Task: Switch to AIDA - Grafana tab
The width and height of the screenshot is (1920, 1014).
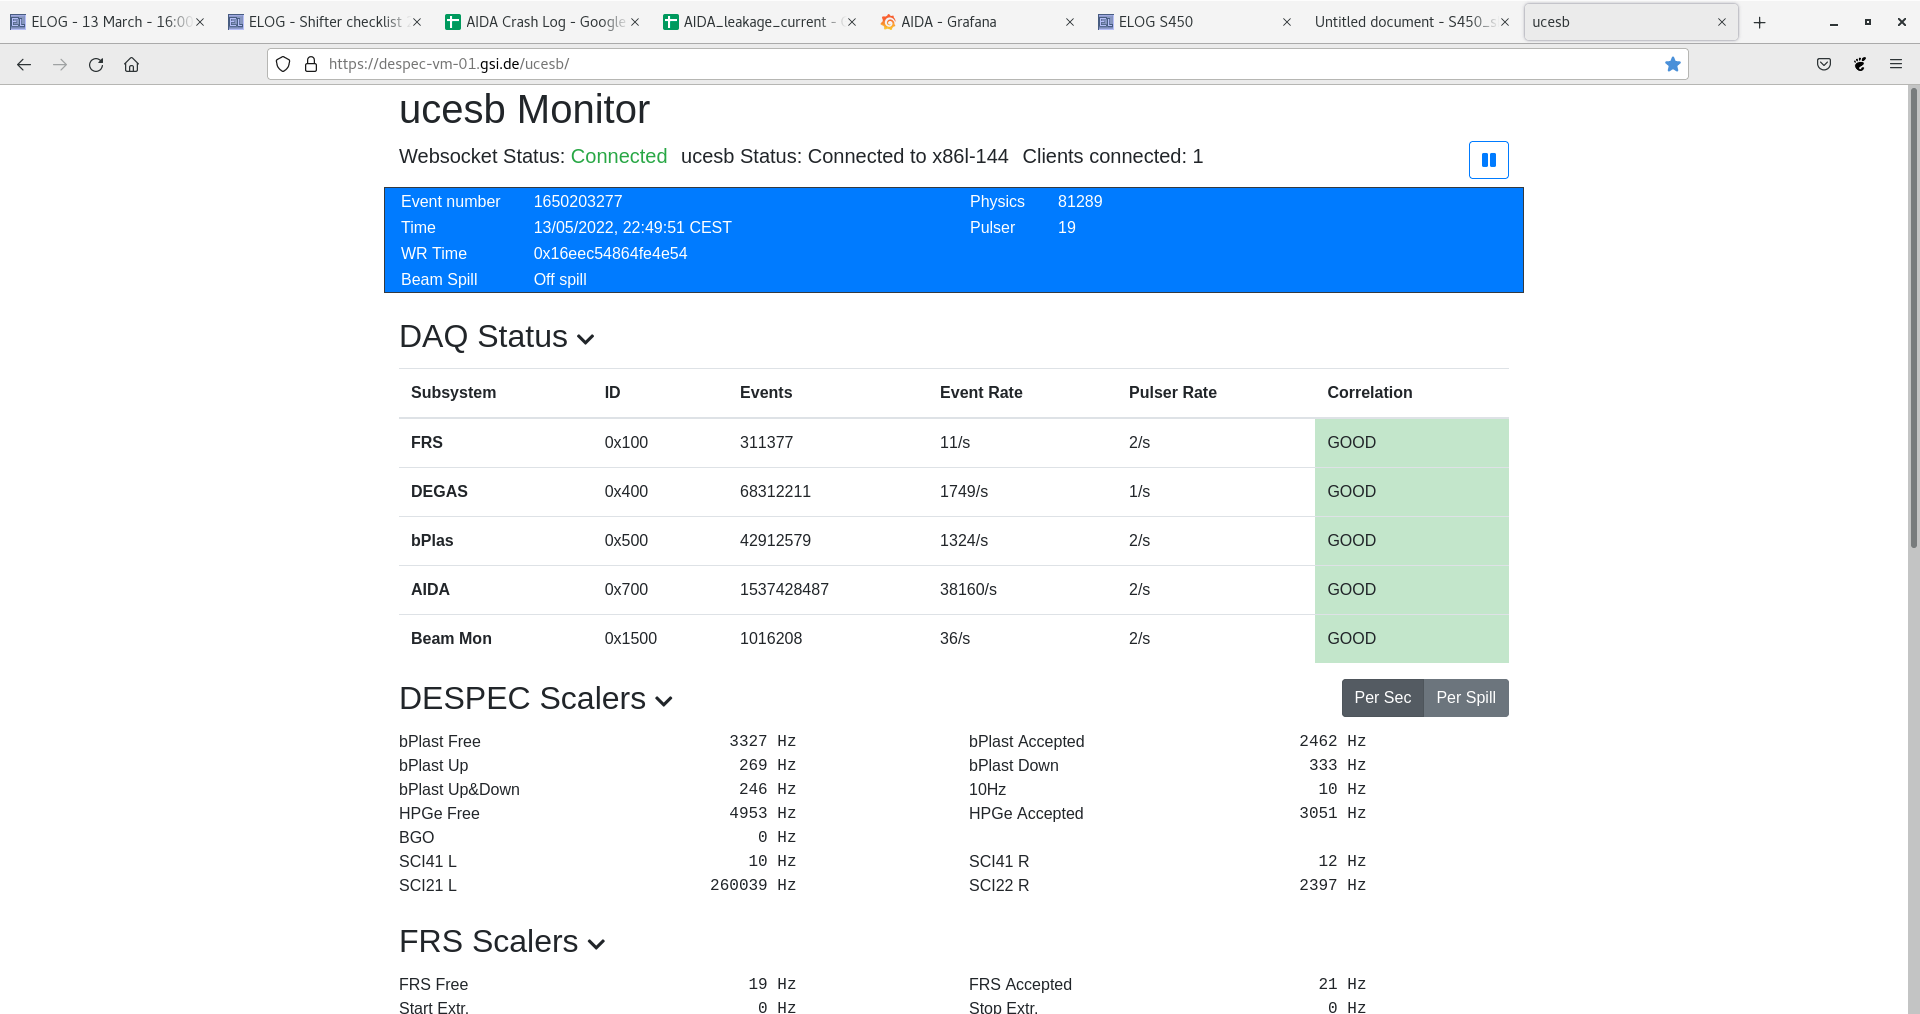Action: tap(948, 22)
